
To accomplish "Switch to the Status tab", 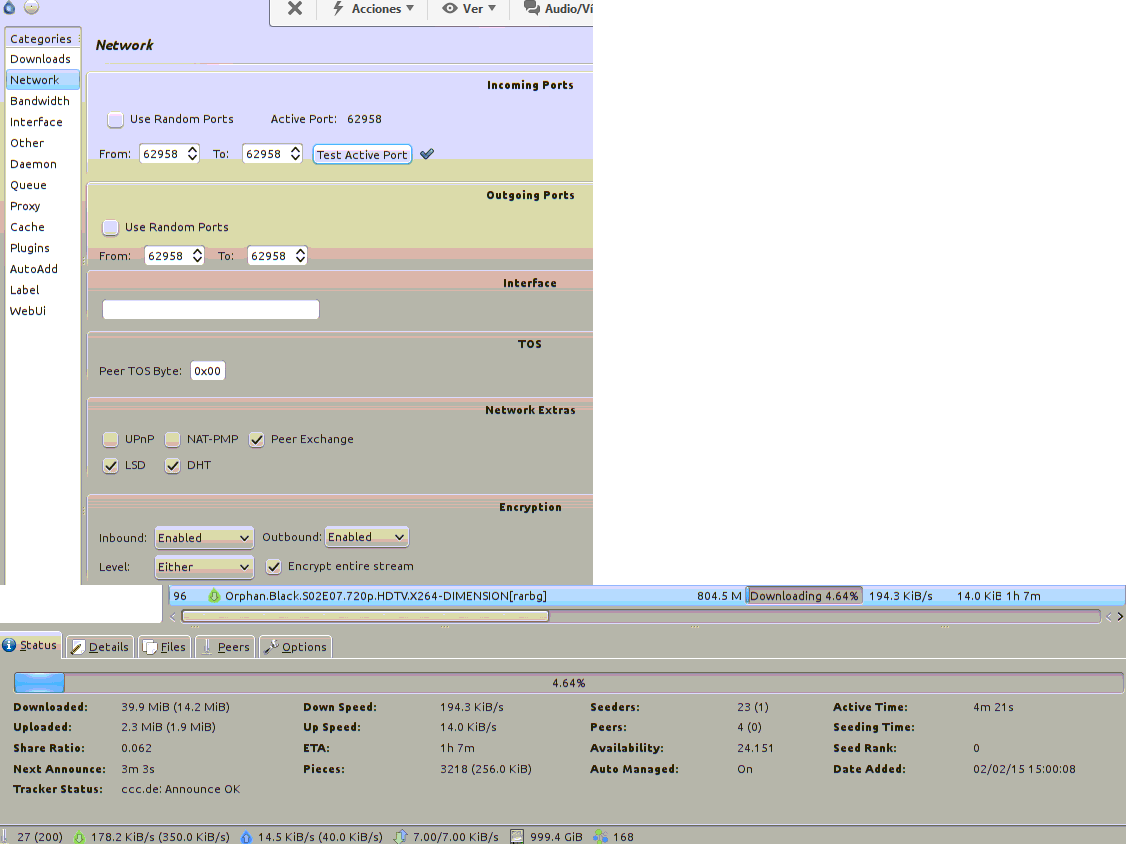I will (31, 645).
